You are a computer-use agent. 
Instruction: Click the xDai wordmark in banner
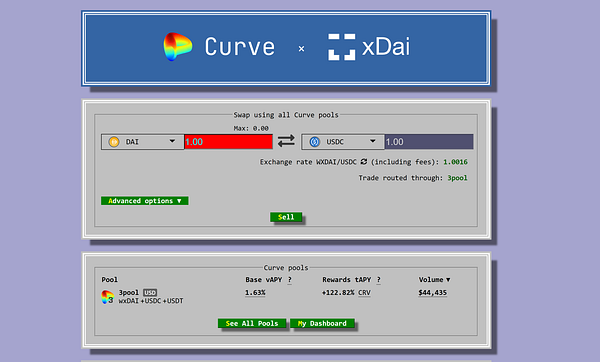tap(386, 47)
